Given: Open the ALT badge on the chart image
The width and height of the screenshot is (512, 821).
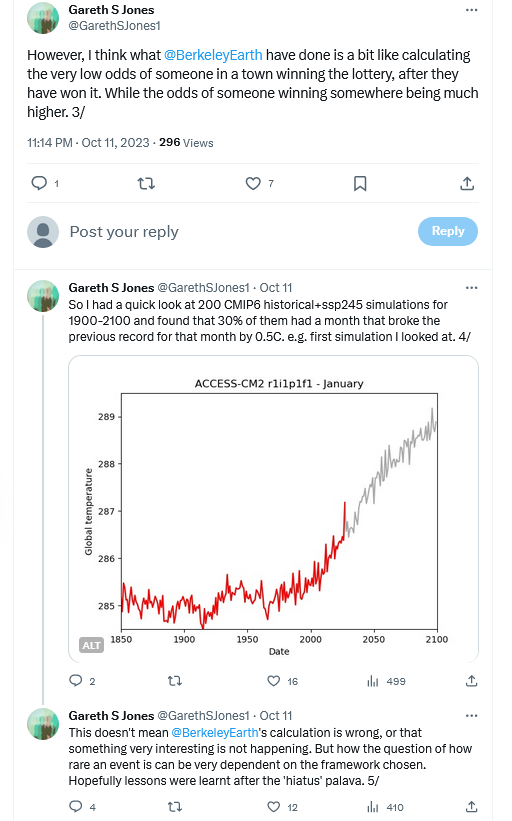Looking at the screenshot, I should coord(91,645).
